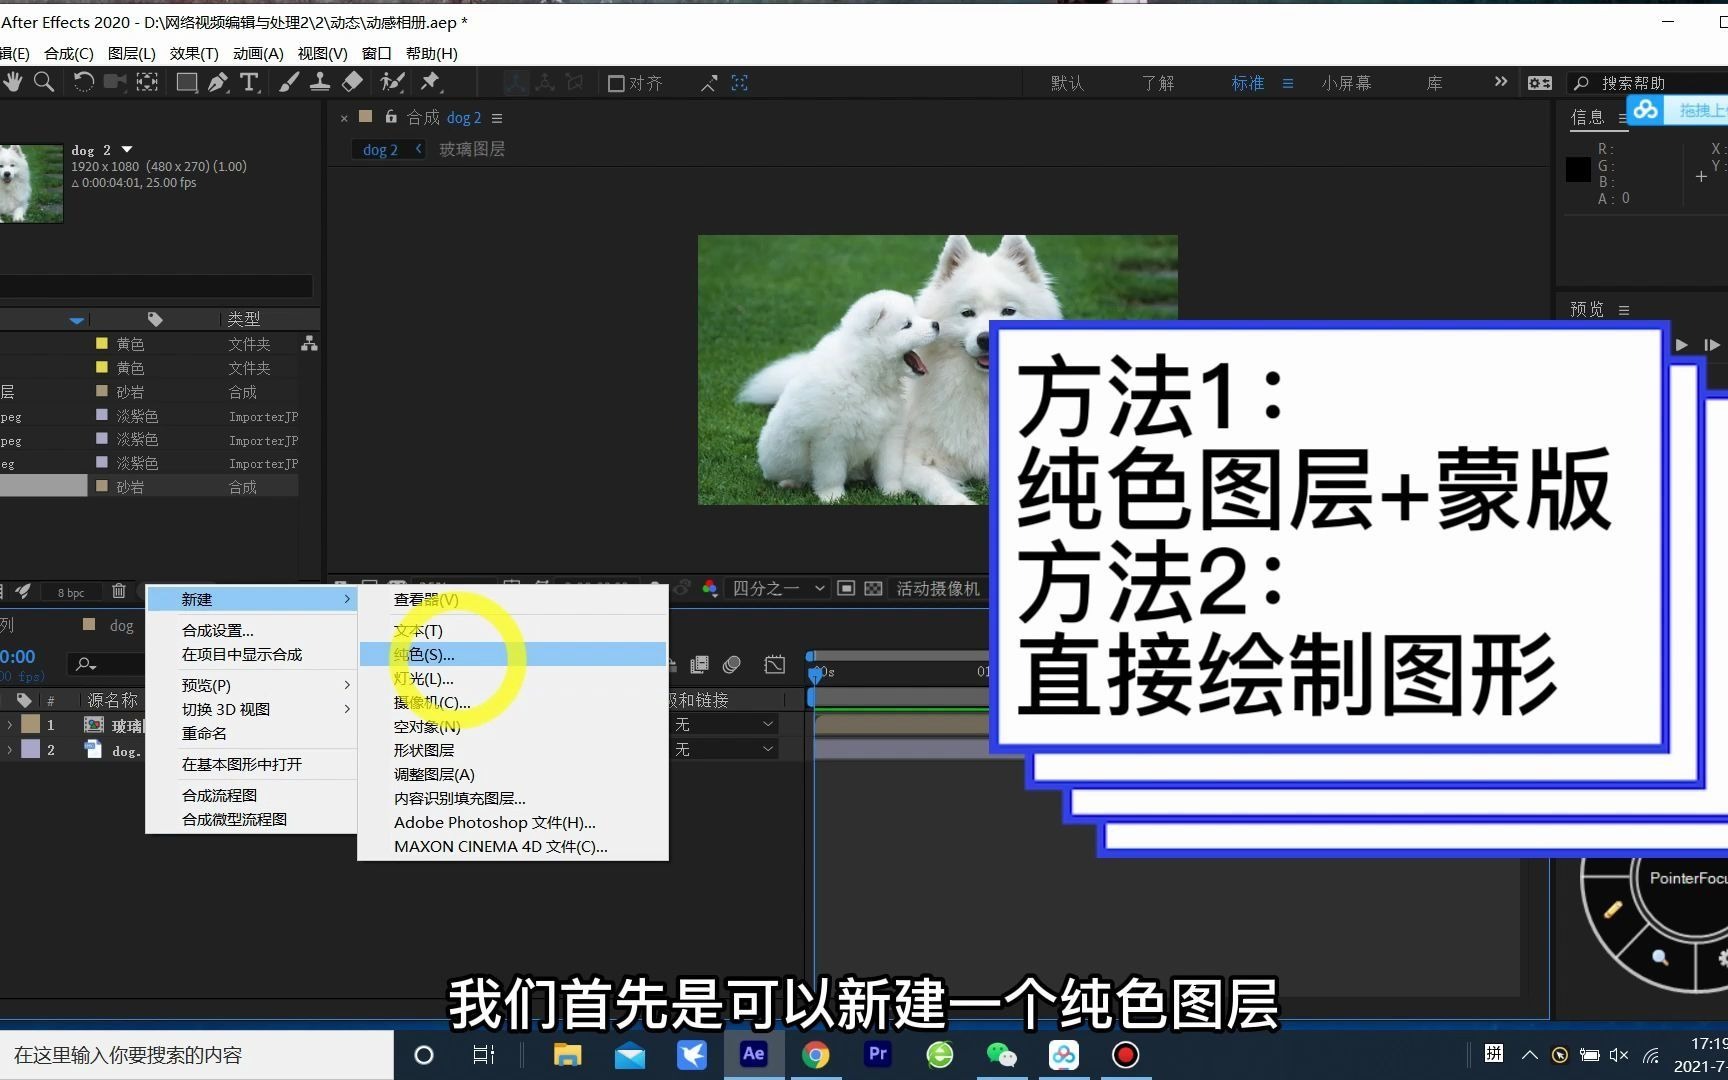
Task: Select the Eraser tool
Action: pos(352,82)
